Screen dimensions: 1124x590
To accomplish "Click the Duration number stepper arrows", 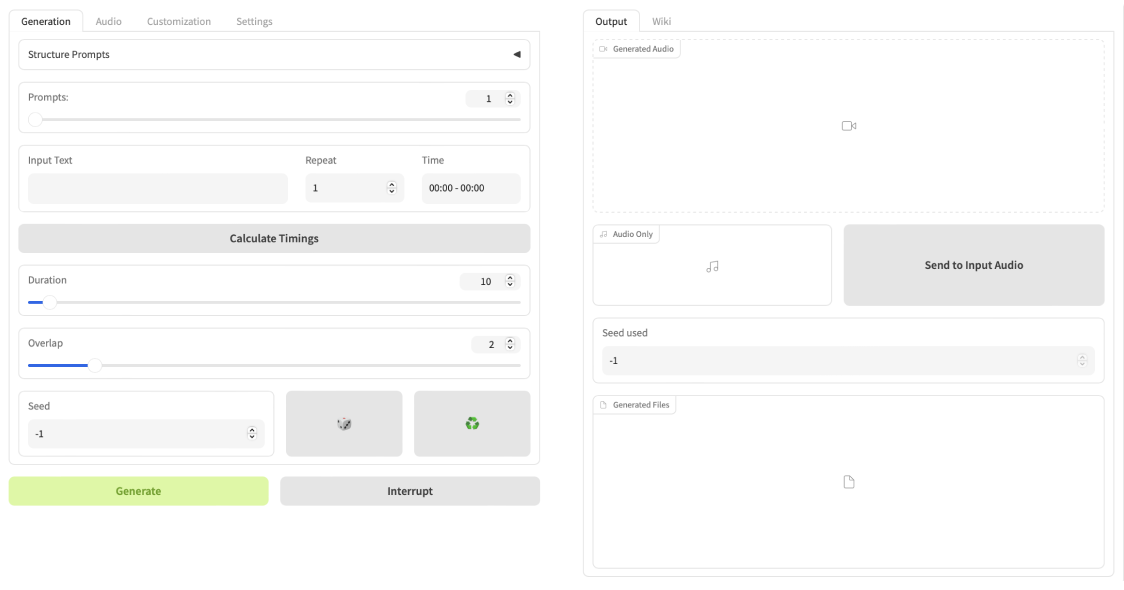I will [x=510, y=282].
